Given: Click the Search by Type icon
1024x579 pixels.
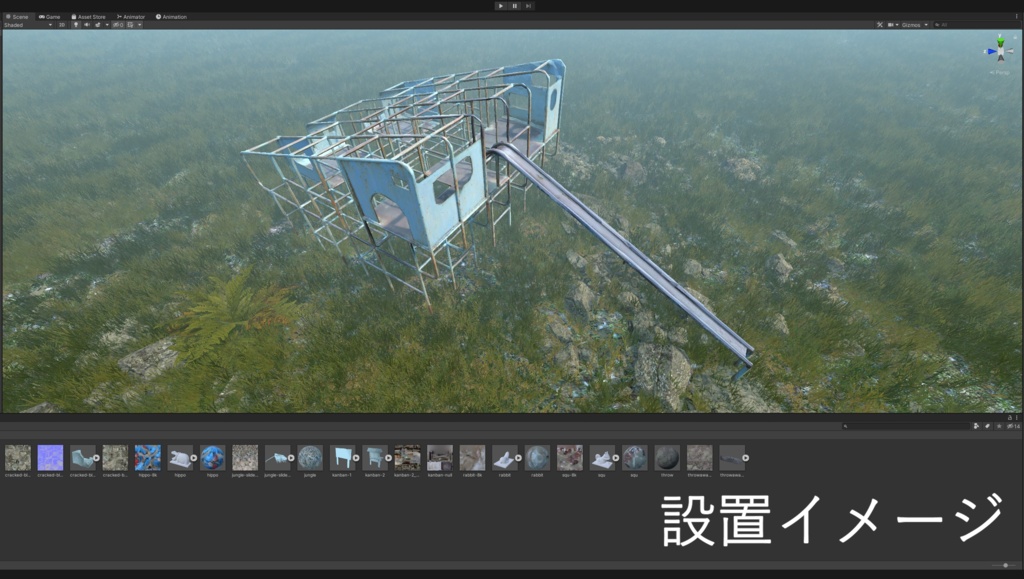Looking at the screenshot, I should coord(976,426).
